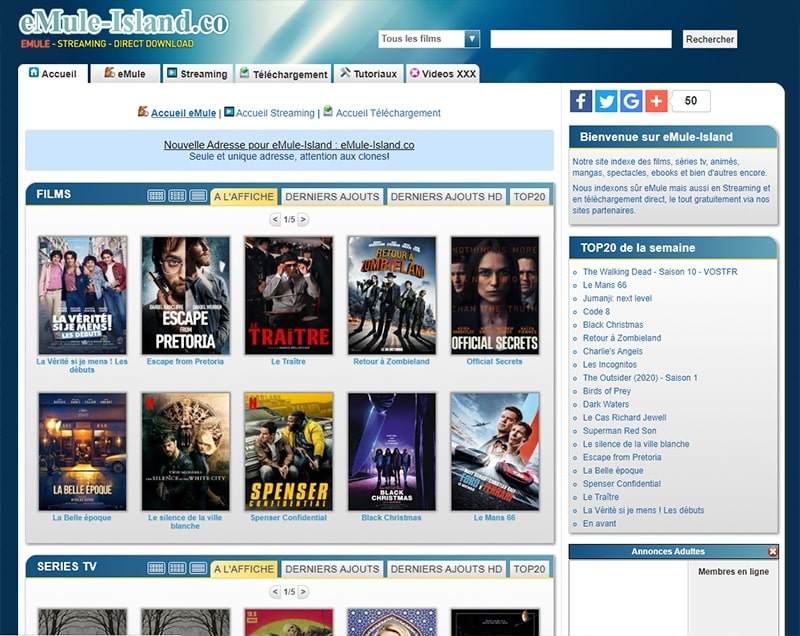Select list view in FILMS header
Image resolution: width=800 pixels, height=636 pixels.
198,196
